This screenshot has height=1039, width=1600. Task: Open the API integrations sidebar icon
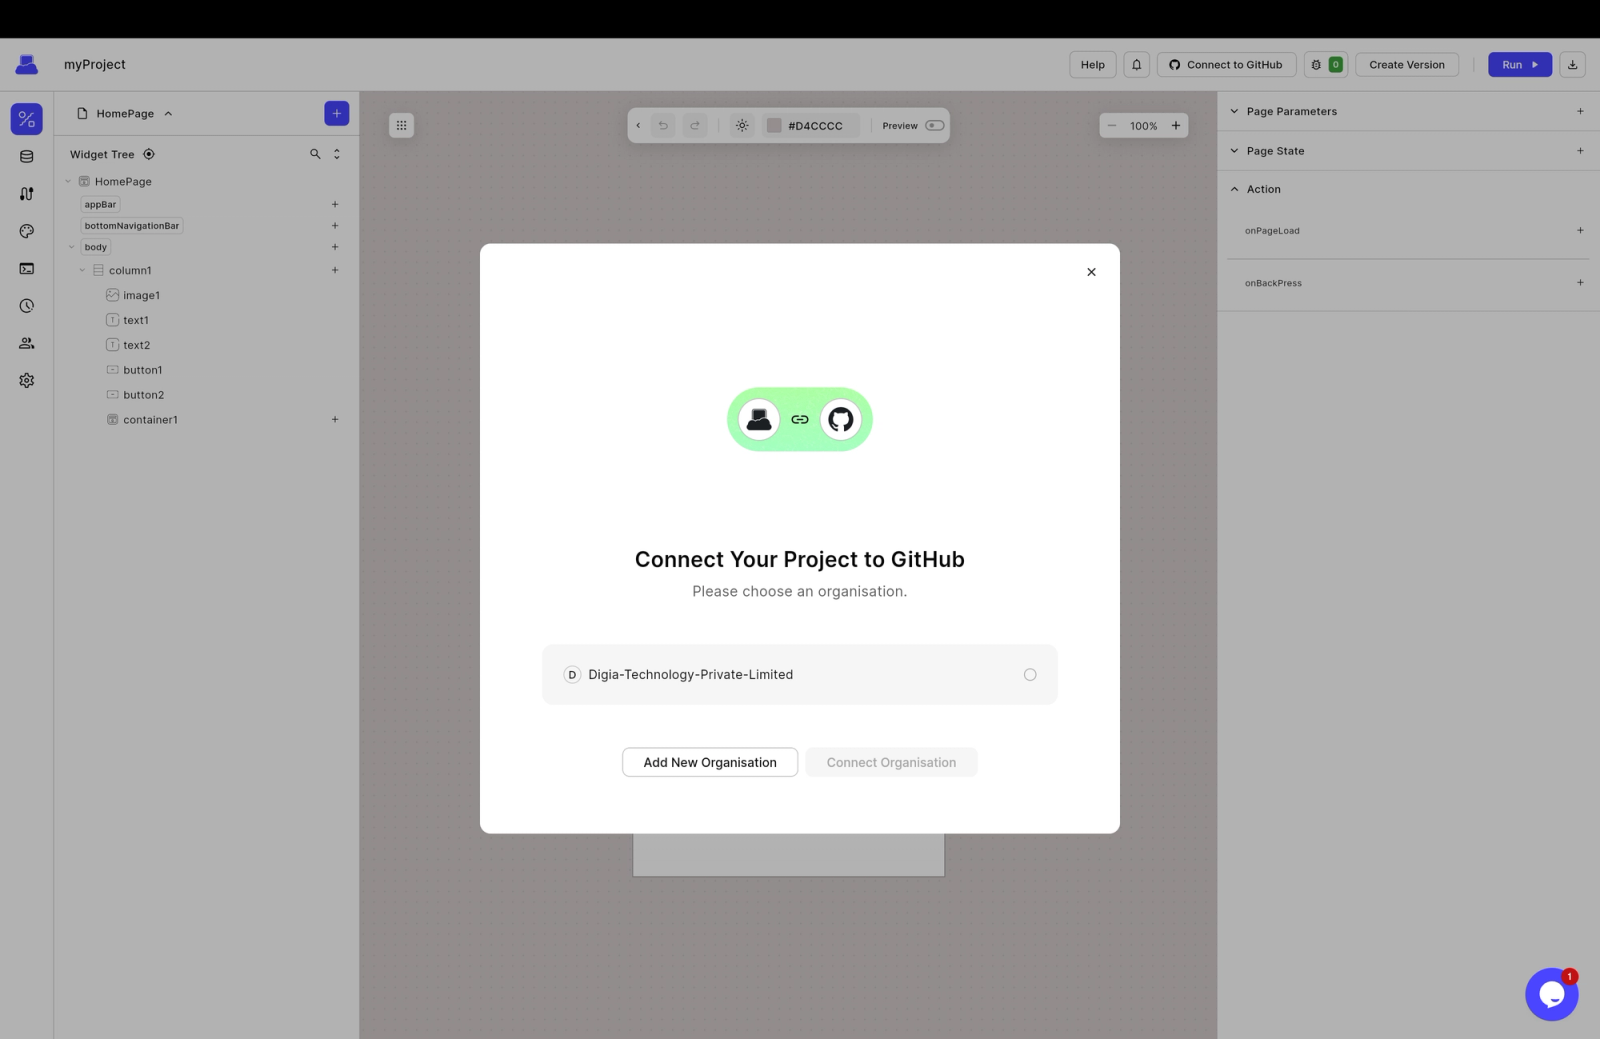coord(27,194)
